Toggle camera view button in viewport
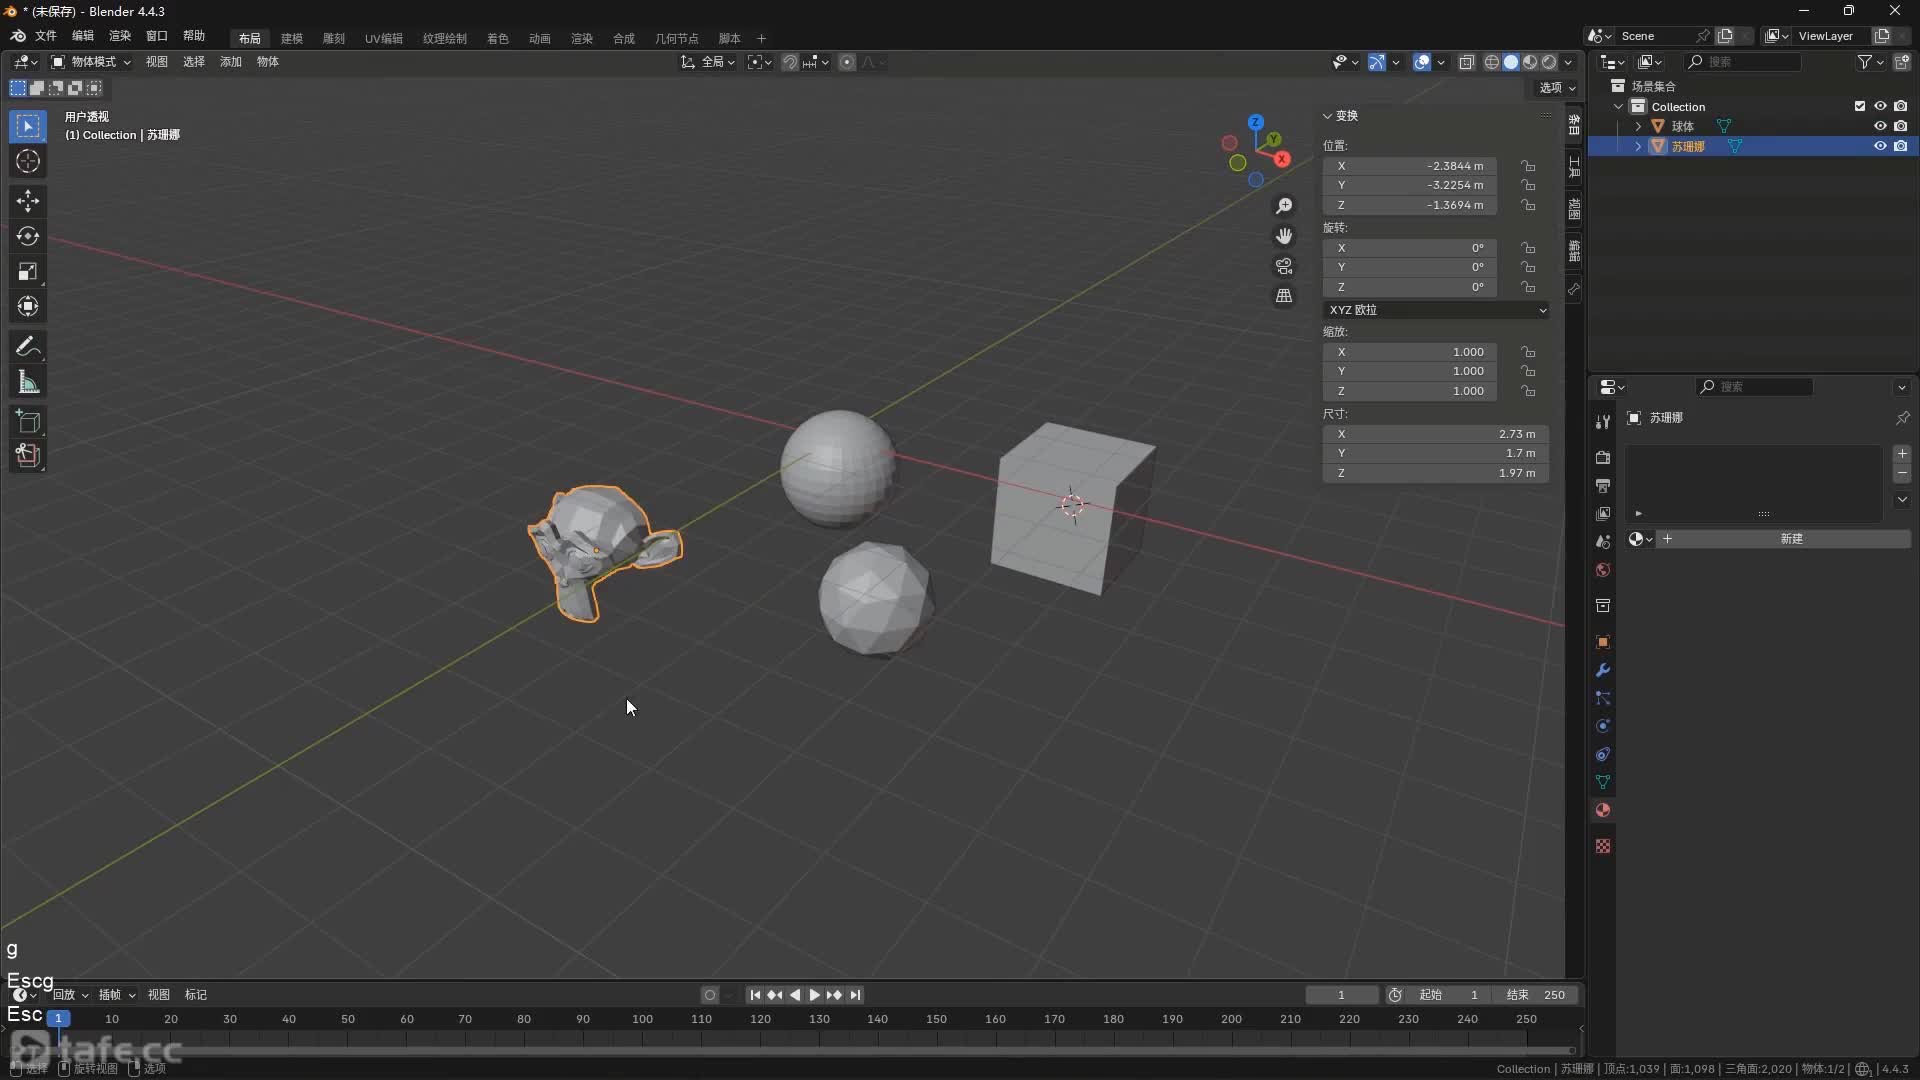 pos(1284,267)
